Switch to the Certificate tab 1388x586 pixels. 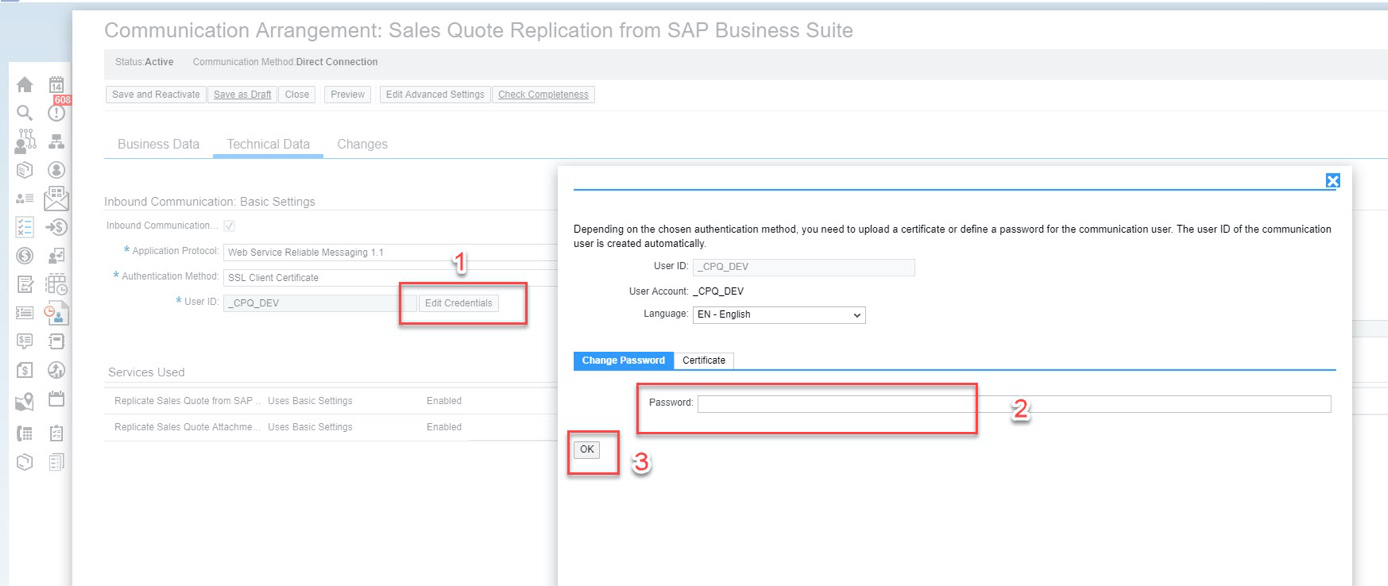click(x=703, y=360)
